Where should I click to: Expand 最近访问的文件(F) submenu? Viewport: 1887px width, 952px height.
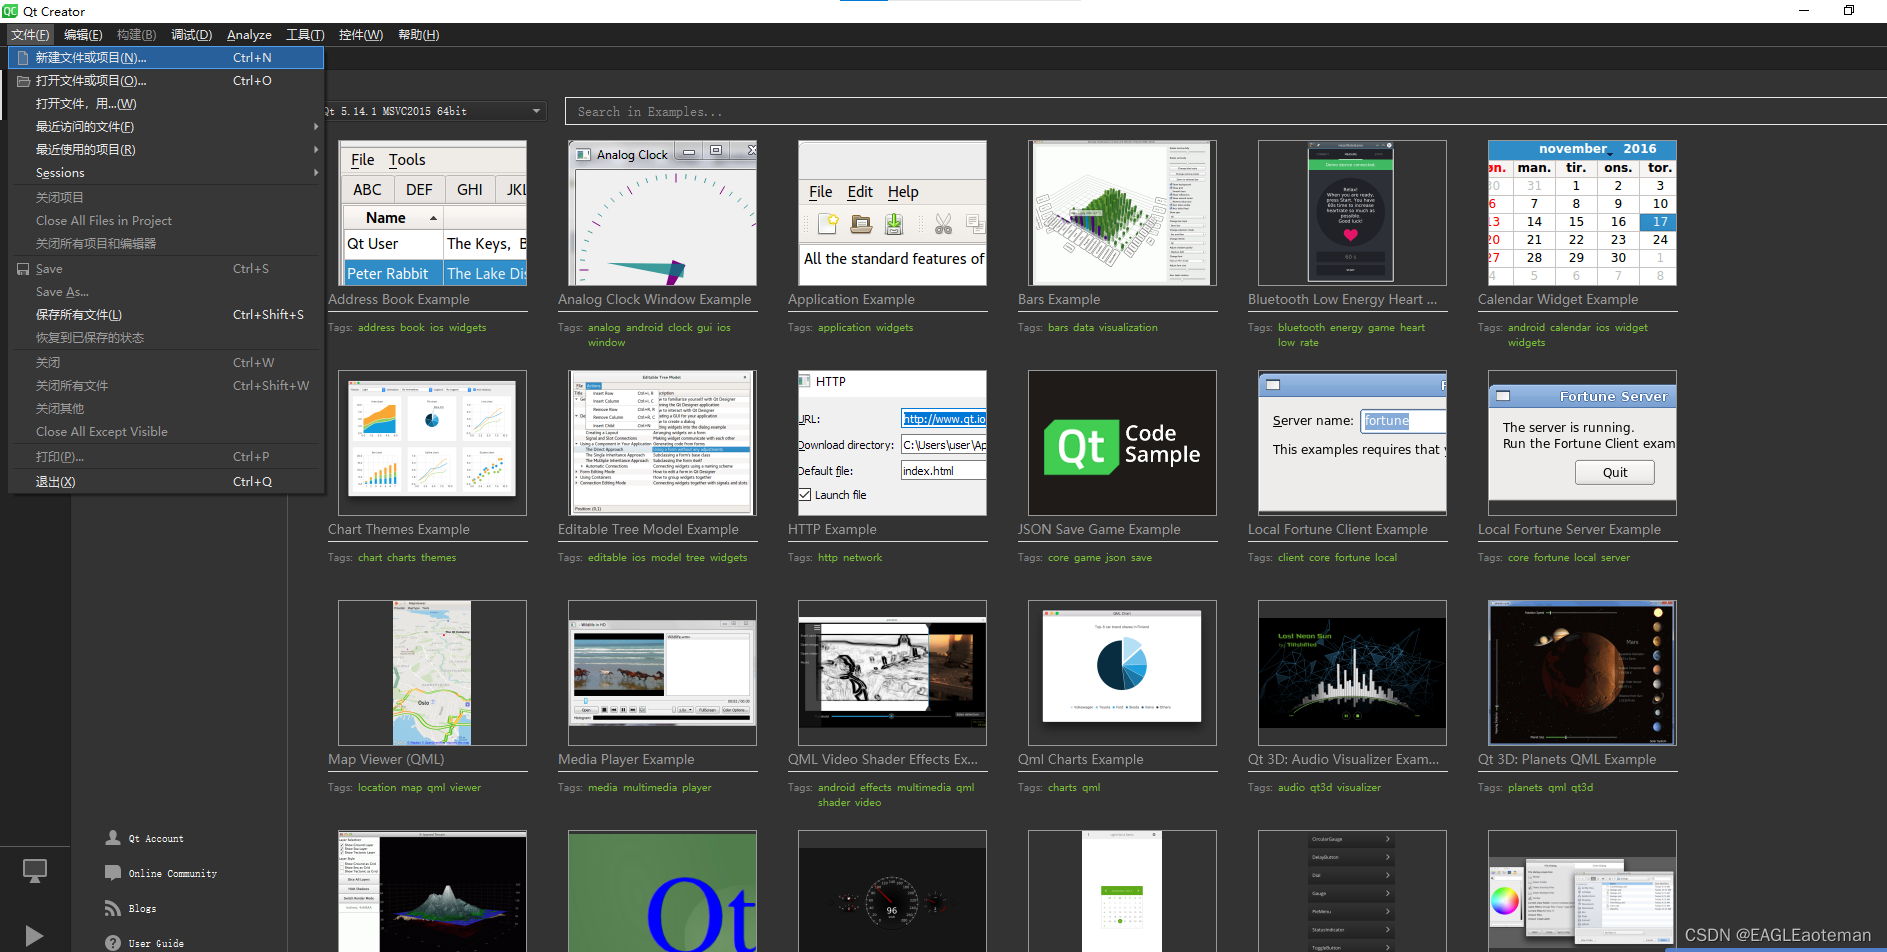166,127
